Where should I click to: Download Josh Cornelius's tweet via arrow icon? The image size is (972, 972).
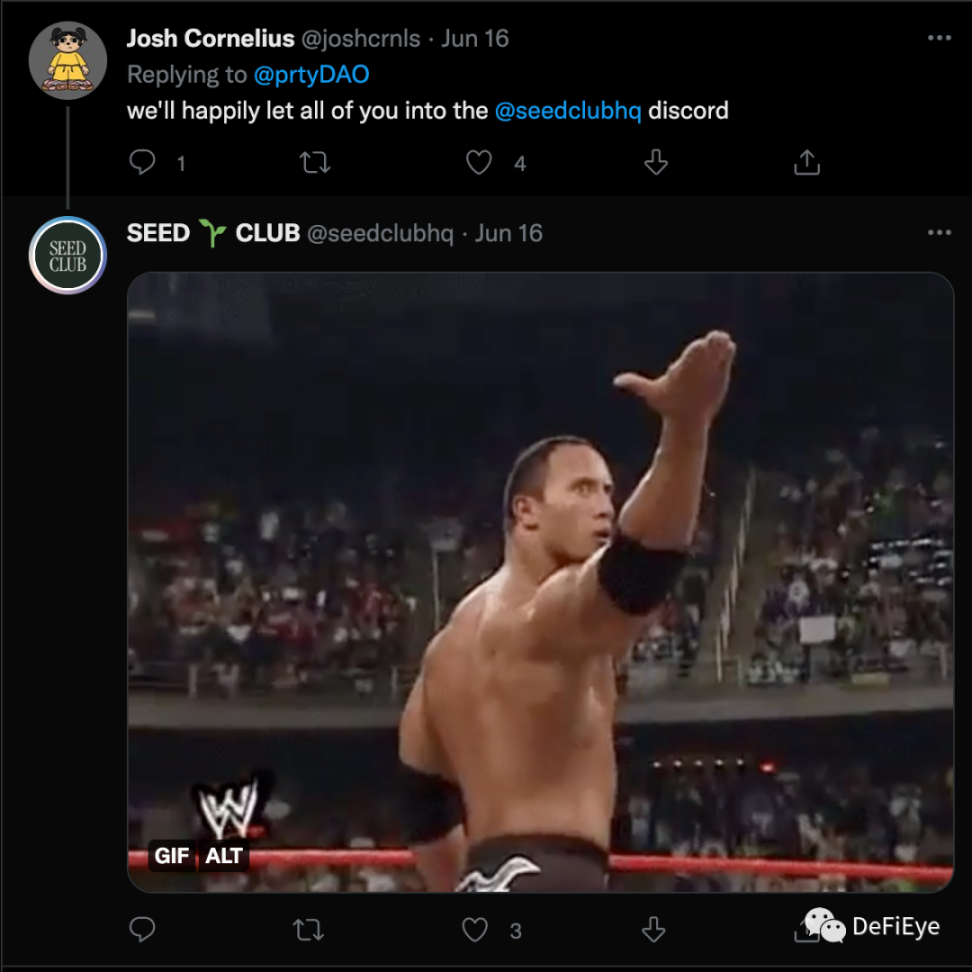click(656, 162)
